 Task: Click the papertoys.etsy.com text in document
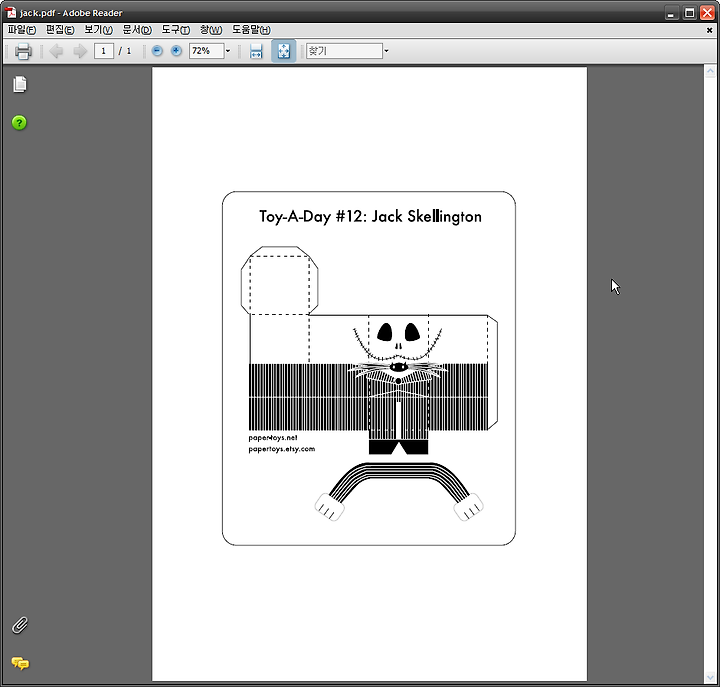[282, 449]
